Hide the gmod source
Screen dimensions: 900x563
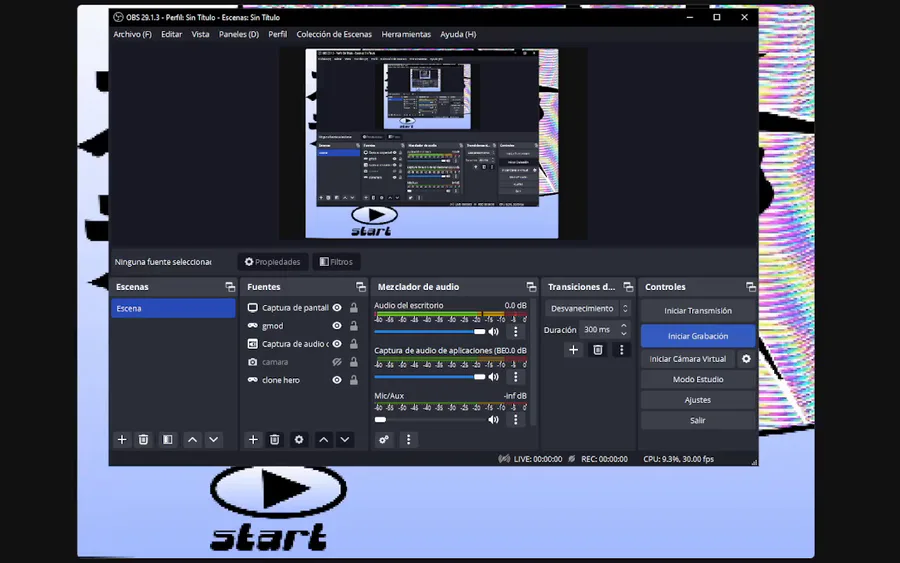[x=337, y=326]
